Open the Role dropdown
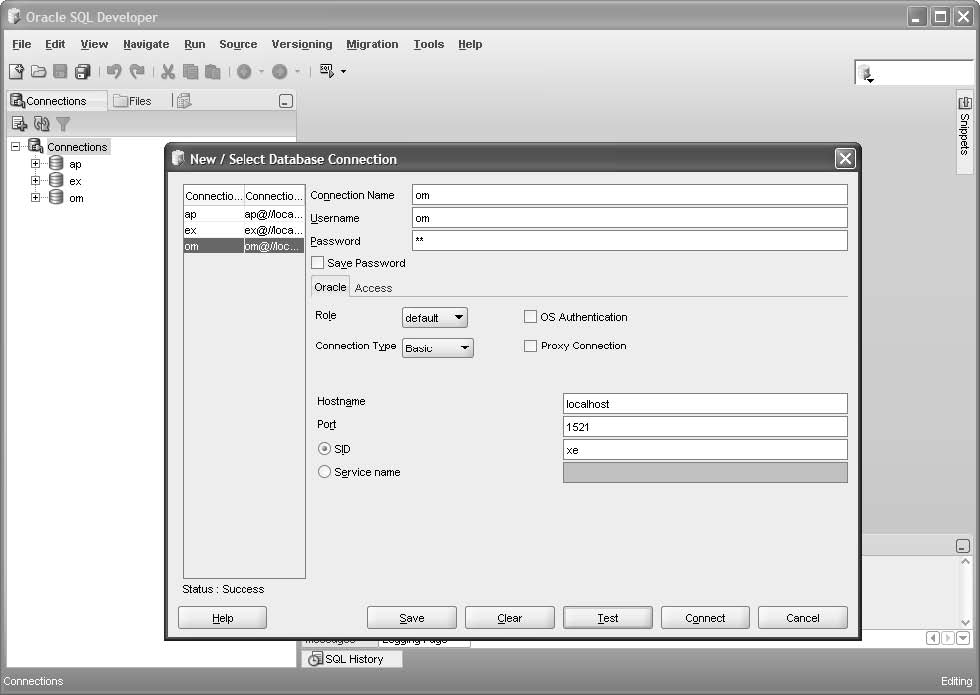 tap(434, 318)
